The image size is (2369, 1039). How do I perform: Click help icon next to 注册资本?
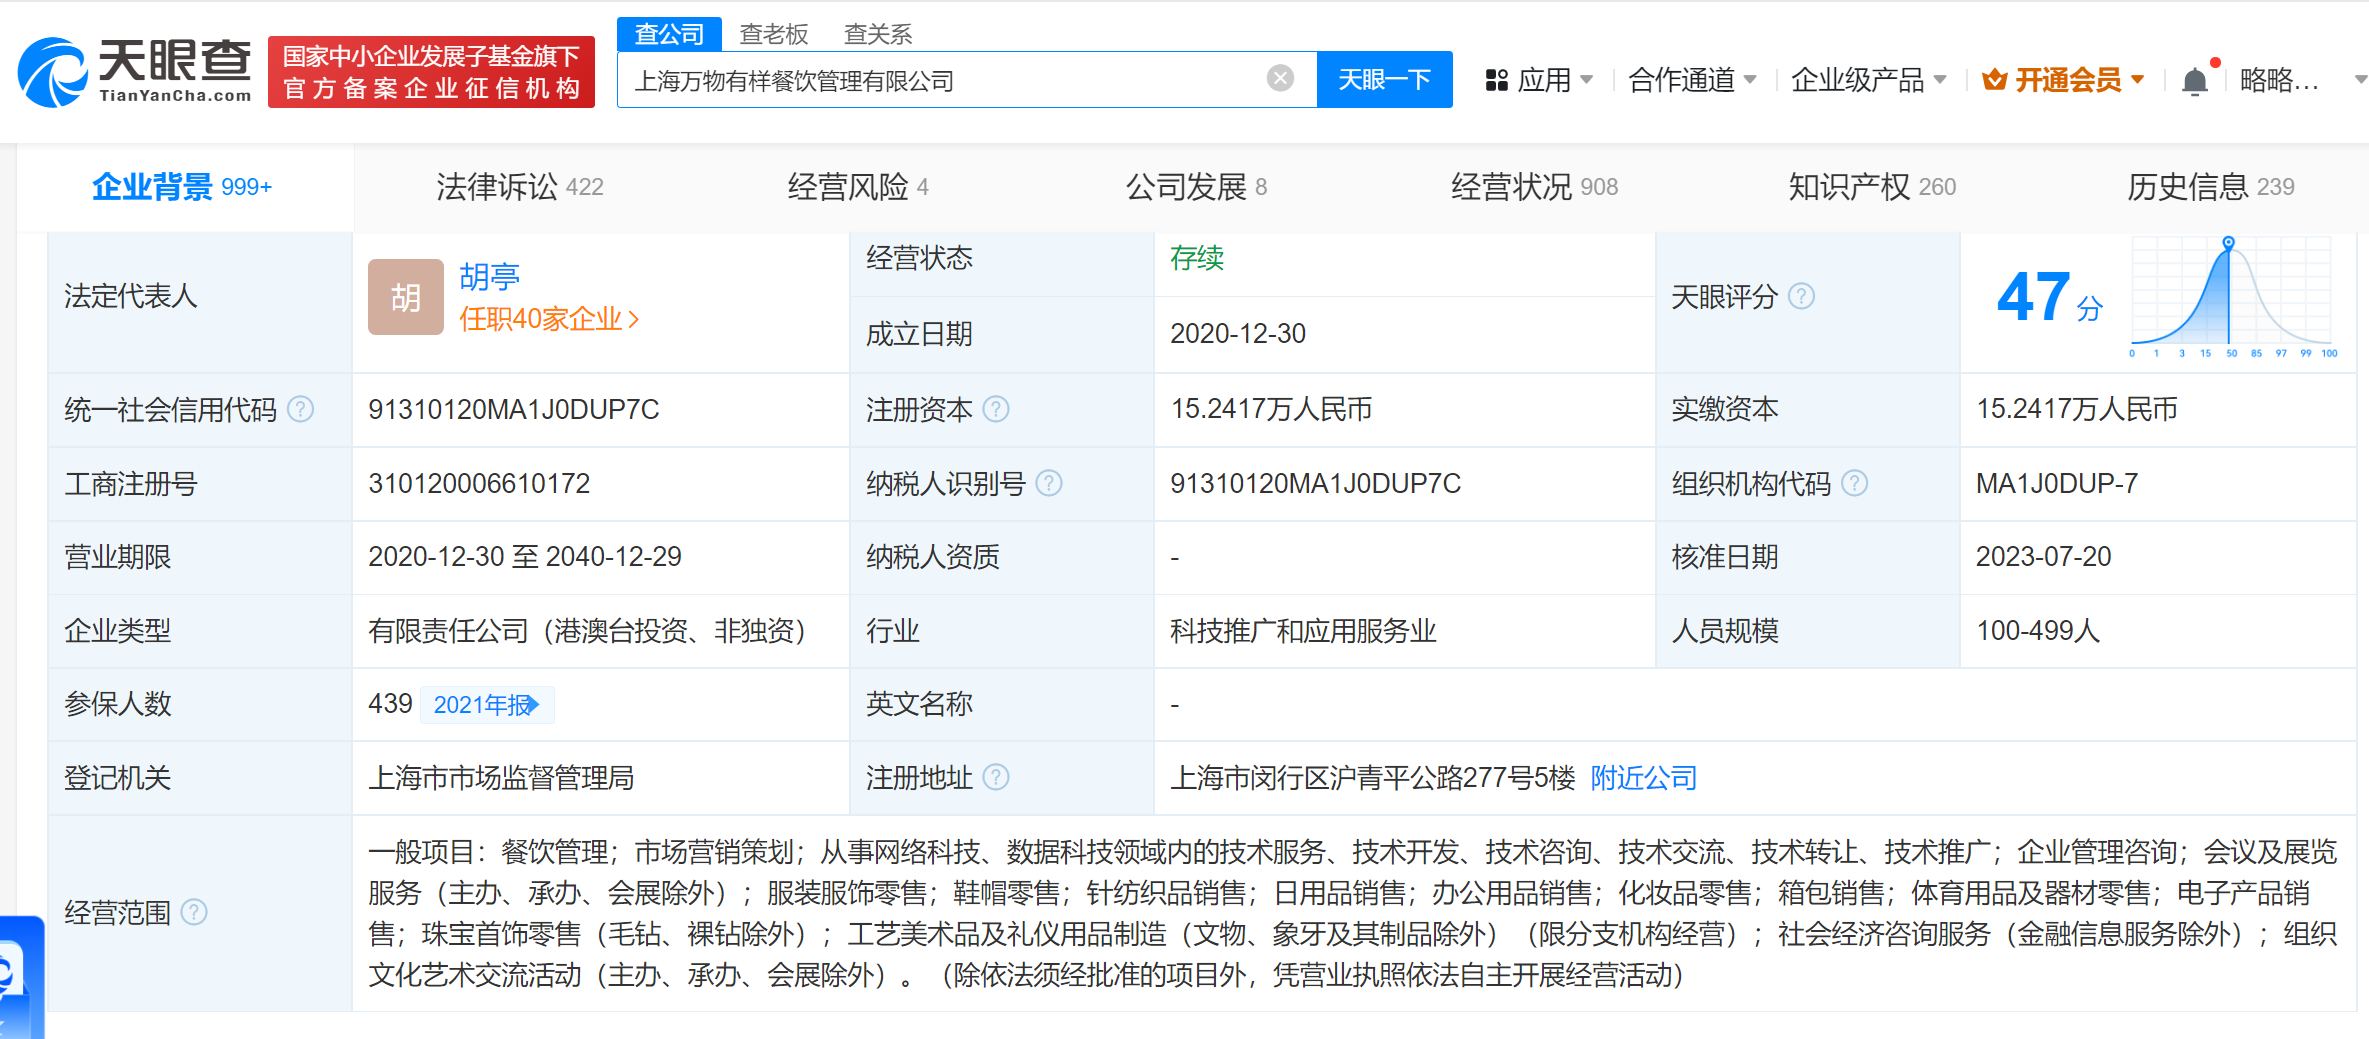(x=996, y=409)
